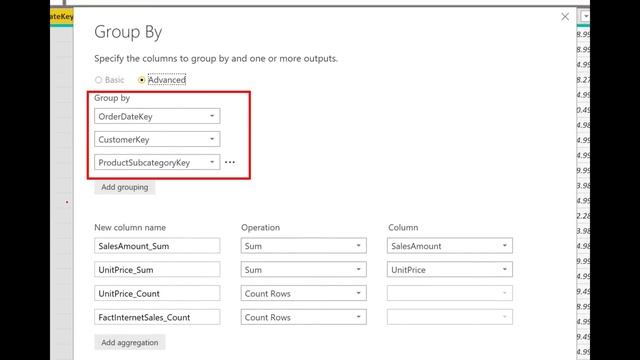Open Operation dropdown for FactInternetSales_Count row
Viewport: 640px width, 360px height.
(x=303, y=317)
